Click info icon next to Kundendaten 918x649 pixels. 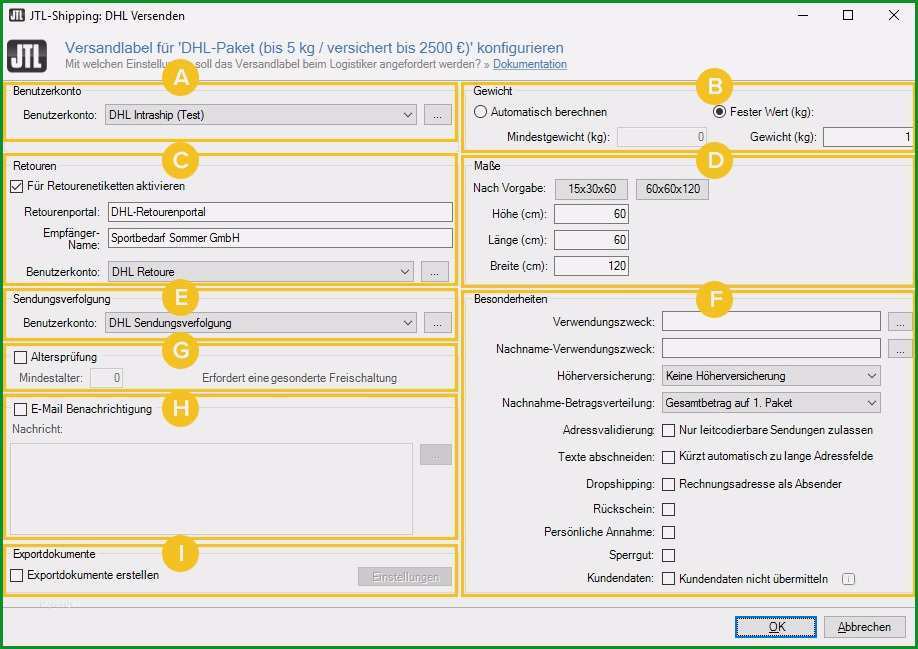848,579
